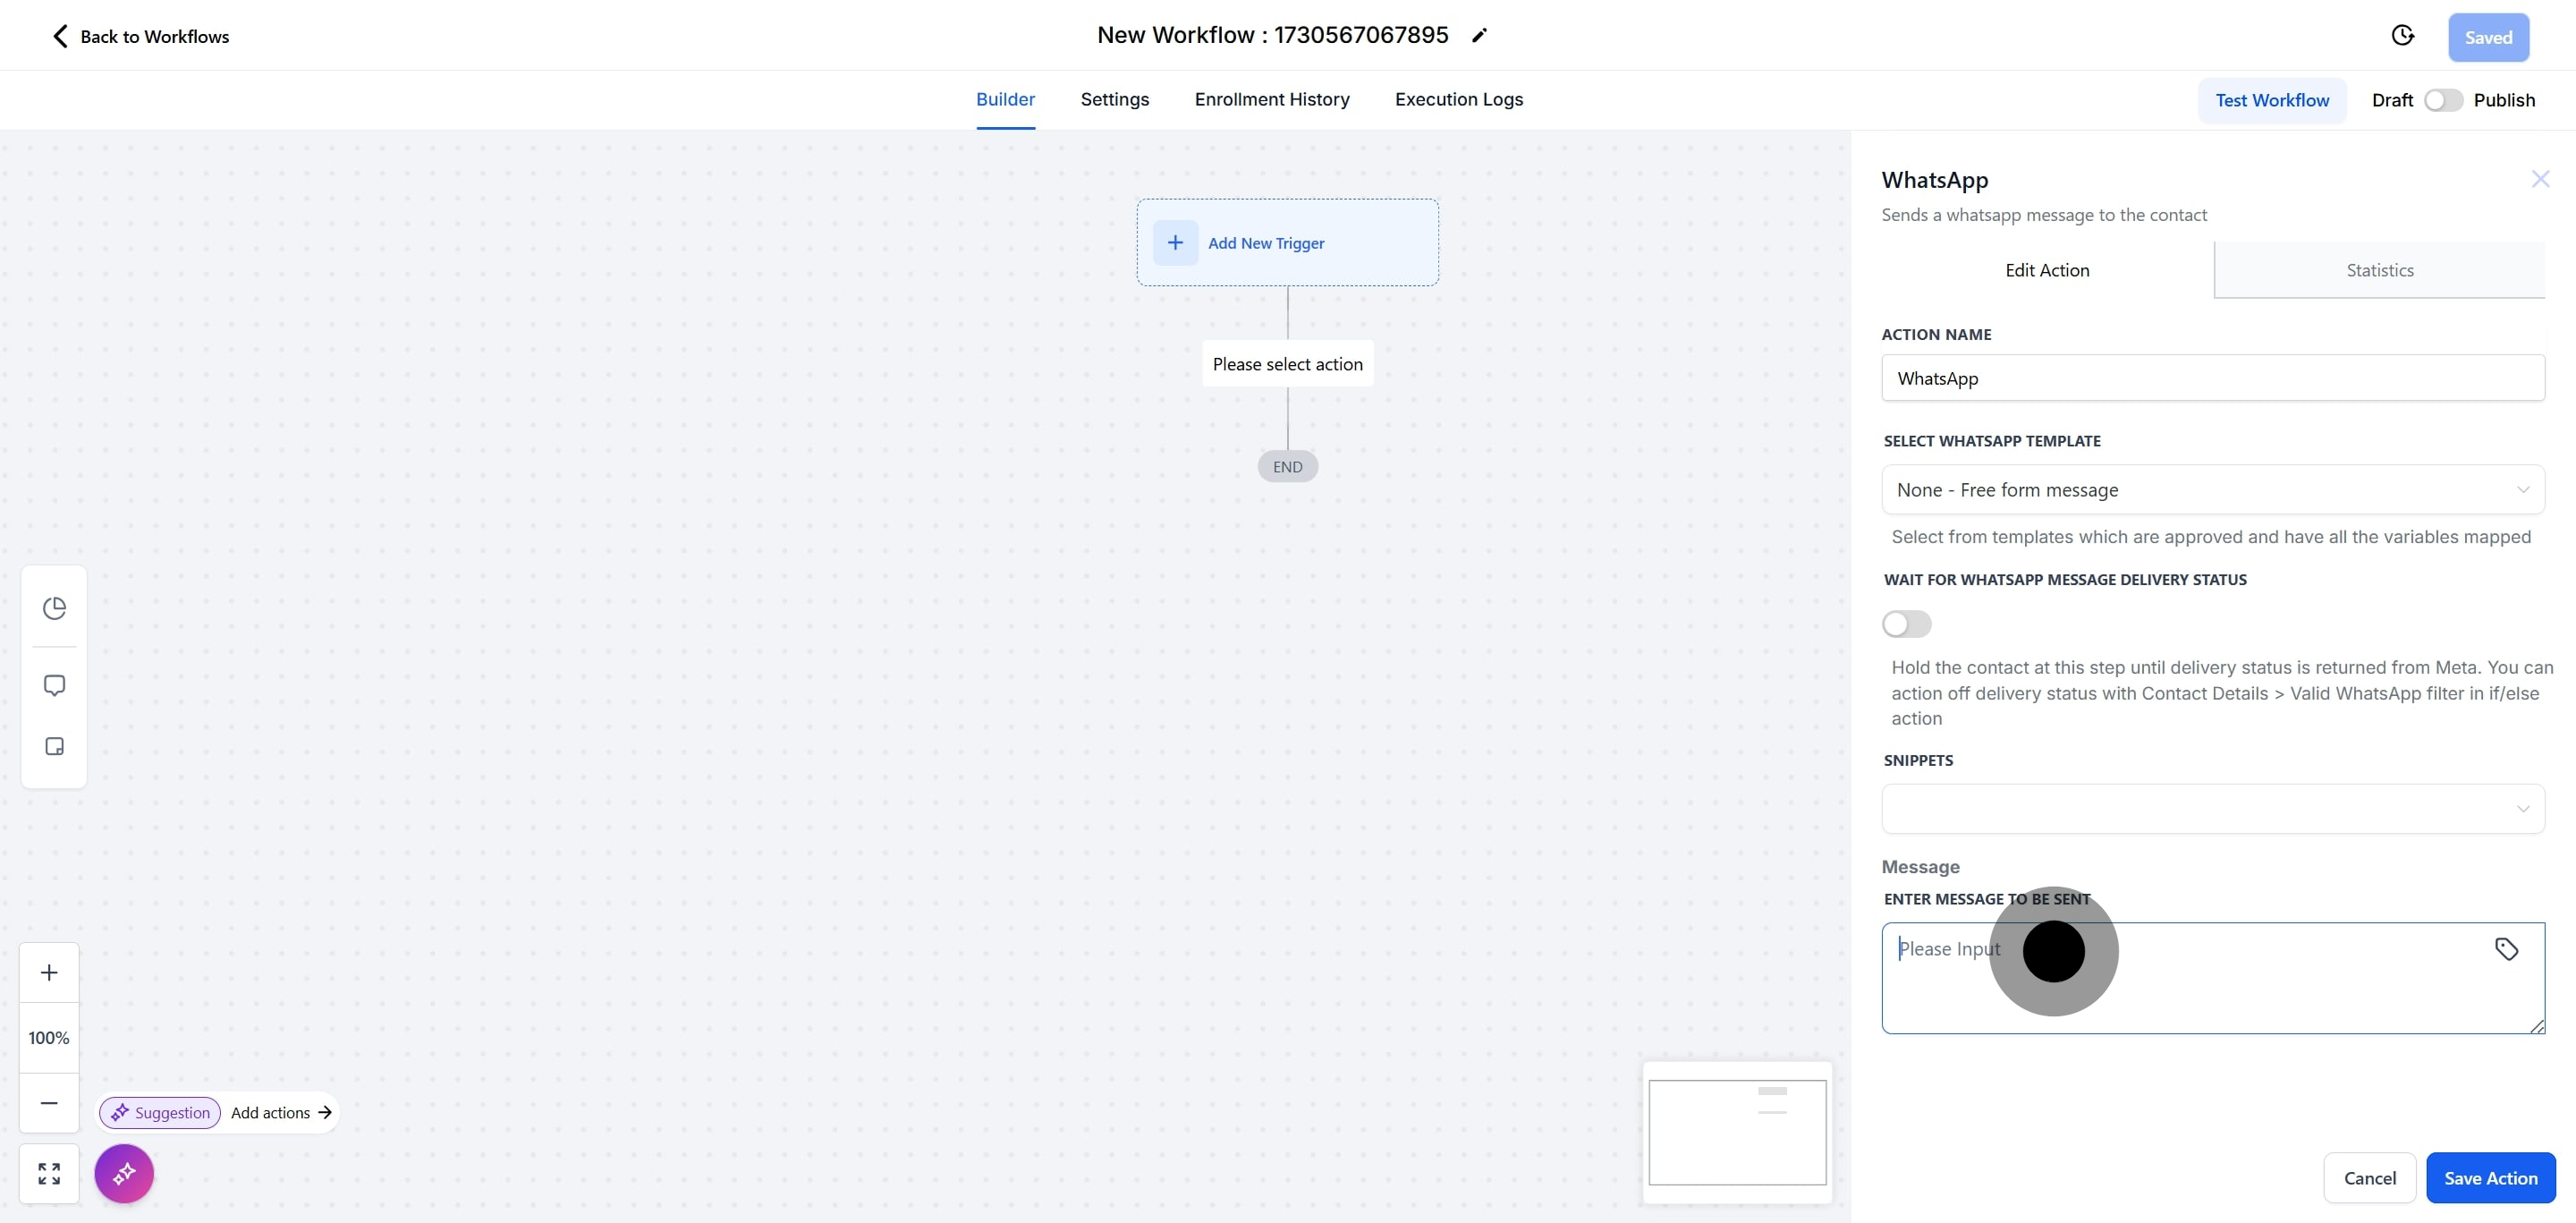Open the stats pie chart icon on left toolbar
This screenshot has height=1223, width=2576.
54,608
